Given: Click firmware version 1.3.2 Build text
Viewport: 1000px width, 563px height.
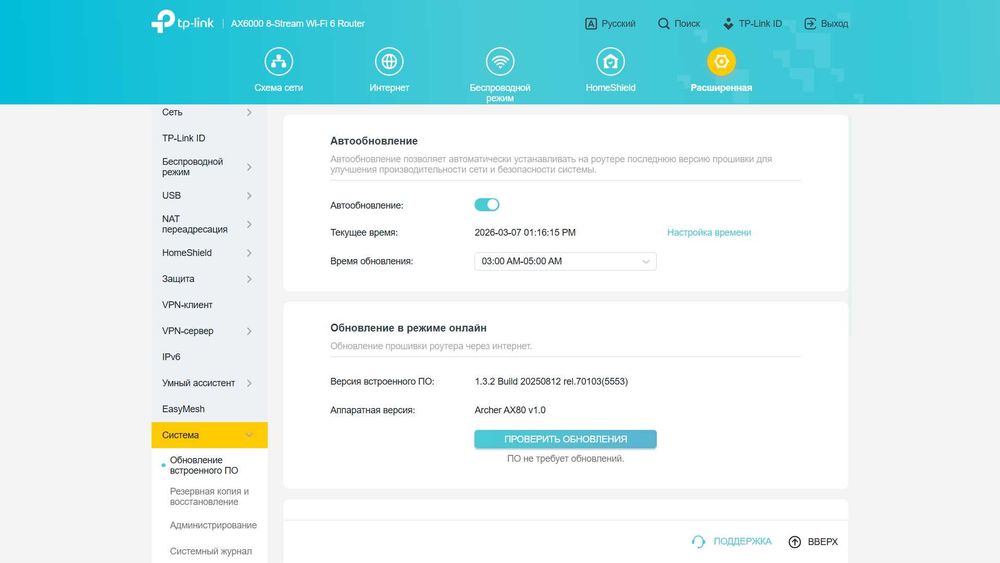Looking at the screenshot, I should pos(551,381).
